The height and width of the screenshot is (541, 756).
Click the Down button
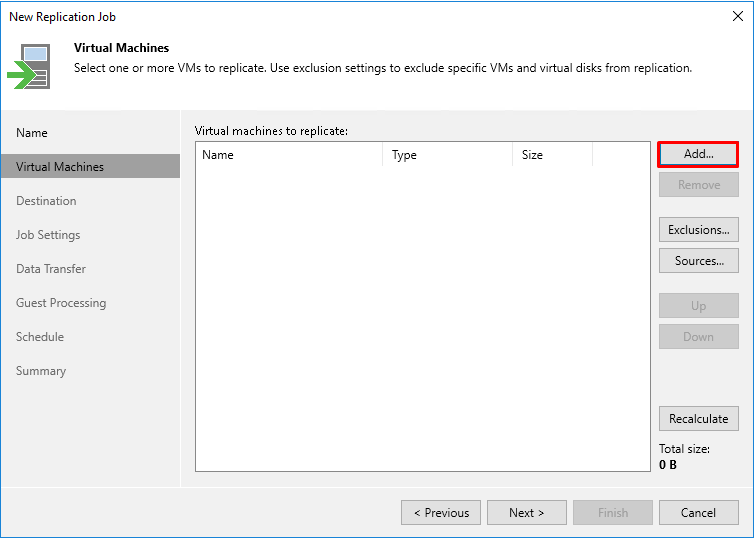(x=699, y=337)
